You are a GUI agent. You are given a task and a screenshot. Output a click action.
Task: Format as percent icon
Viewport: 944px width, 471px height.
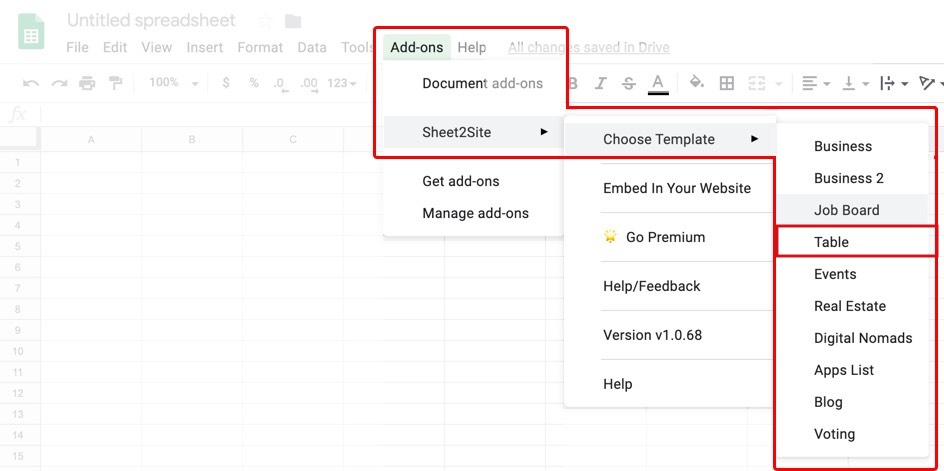[x=254, y=83]
